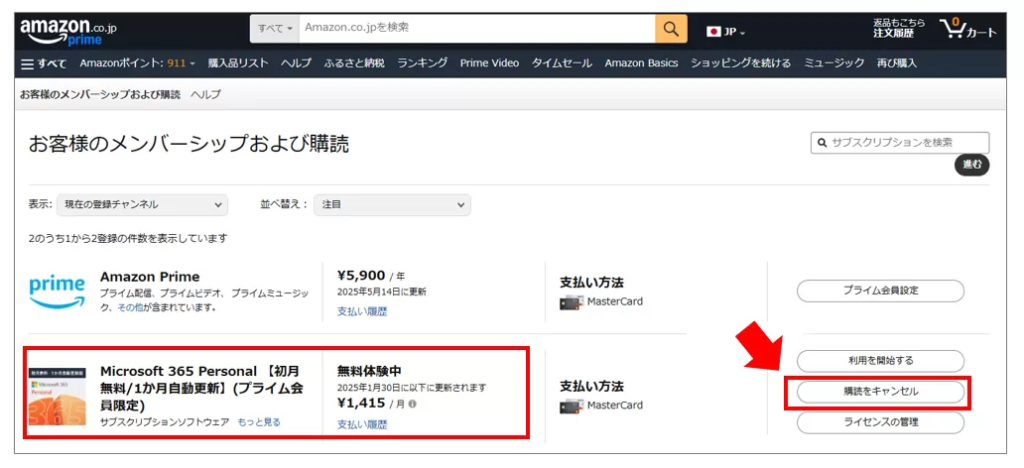This screenshot has width=1024, height=468.
Task: Click the 購読をキャンセル button
Action: point(880,392)
